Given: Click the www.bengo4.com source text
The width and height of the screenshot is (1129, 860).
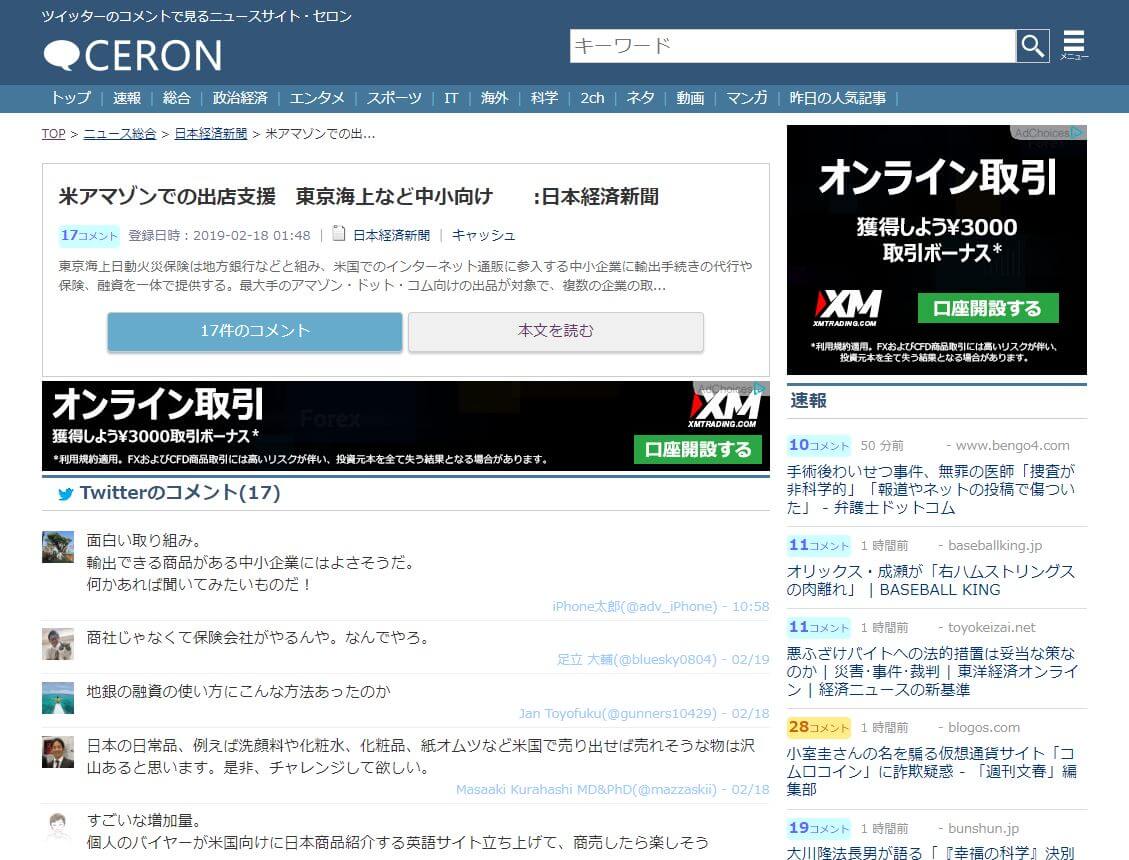Looking at the screenshot, I should click(x=1012, y=446).
